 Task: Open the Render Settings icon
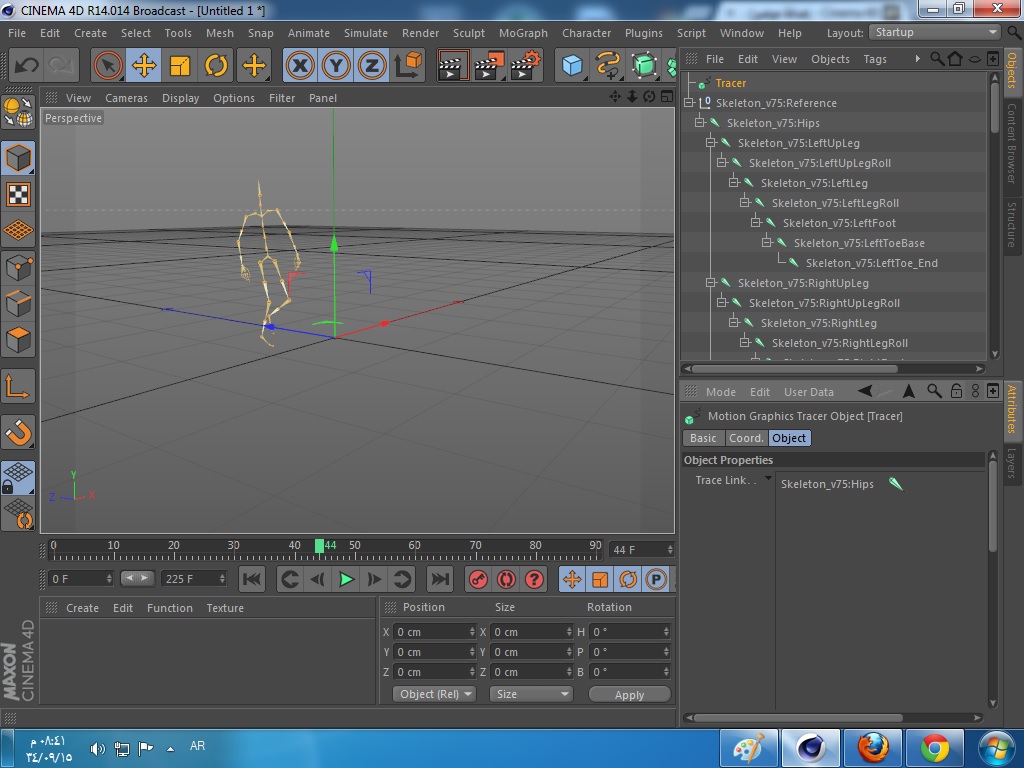click(526, 65)
